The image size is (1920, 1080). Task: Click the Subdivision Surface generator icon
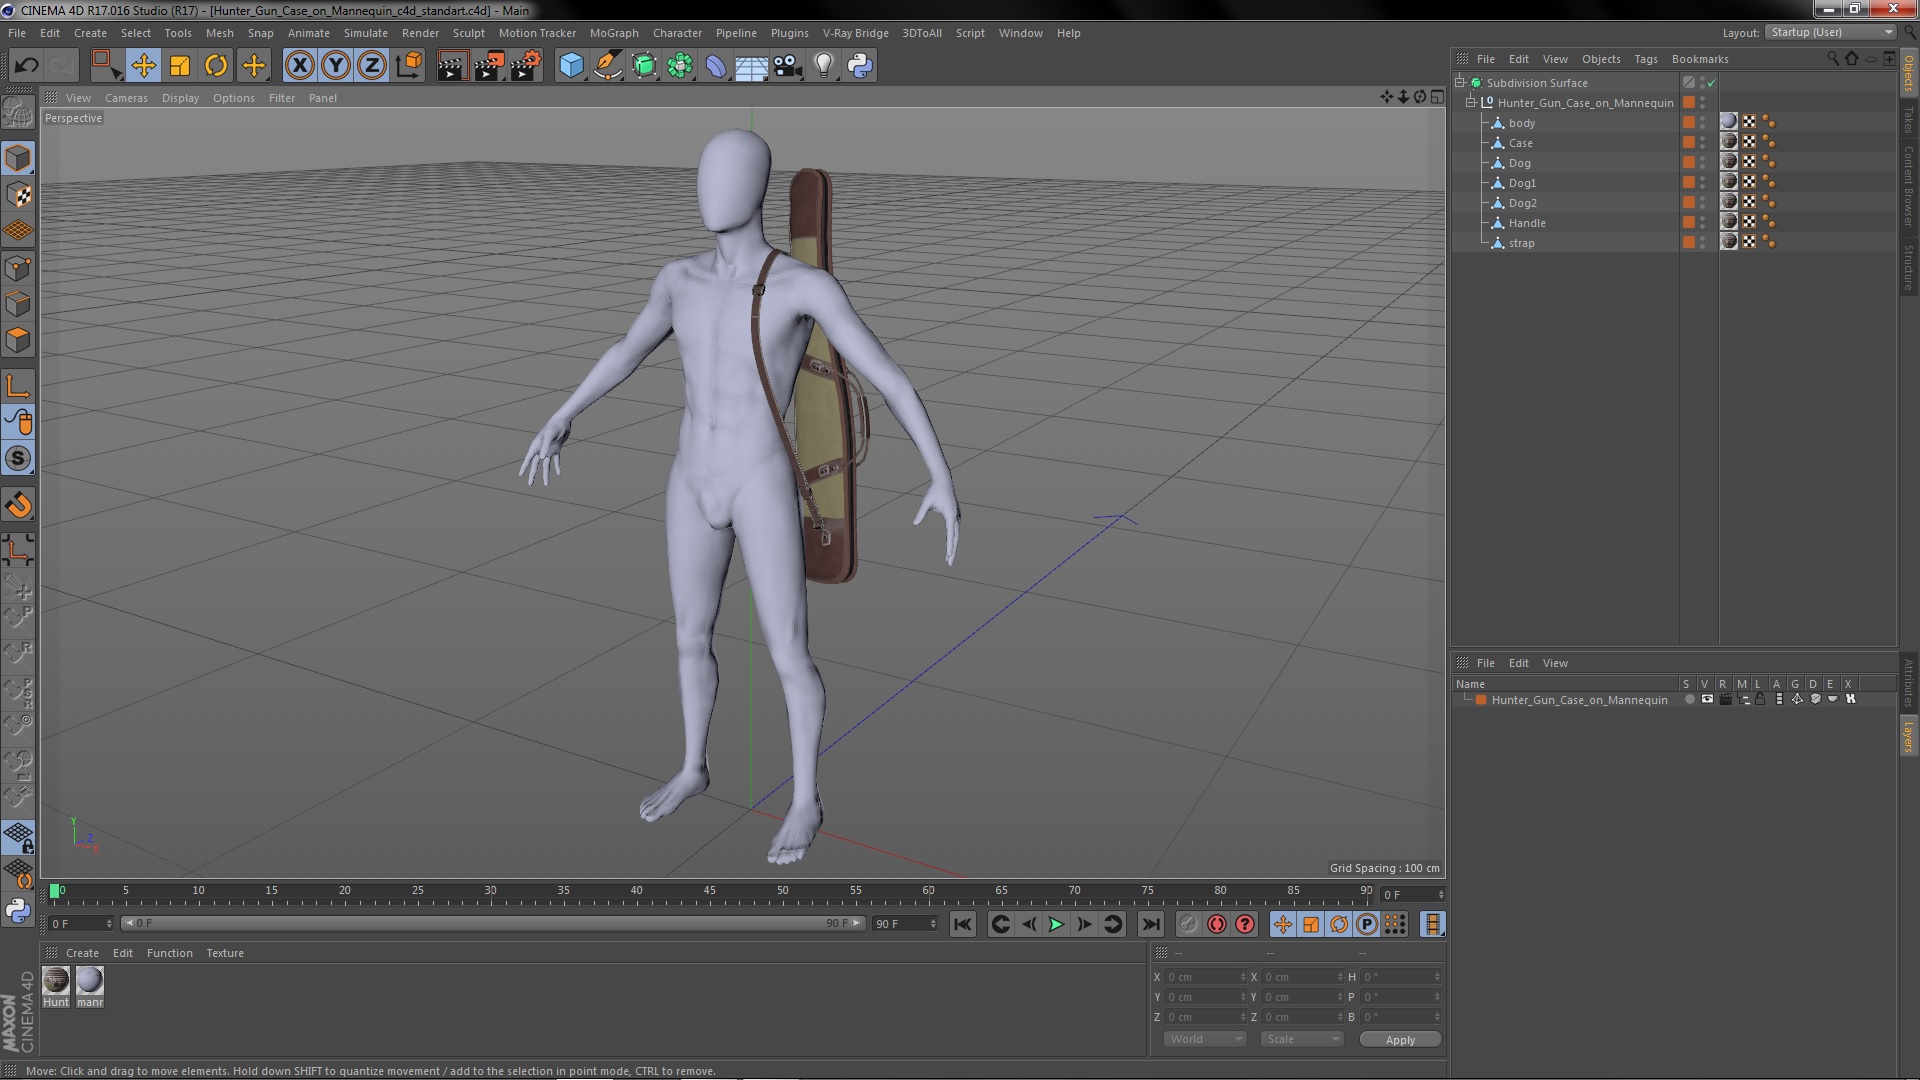pyautogui.click(x=644, y=66)
